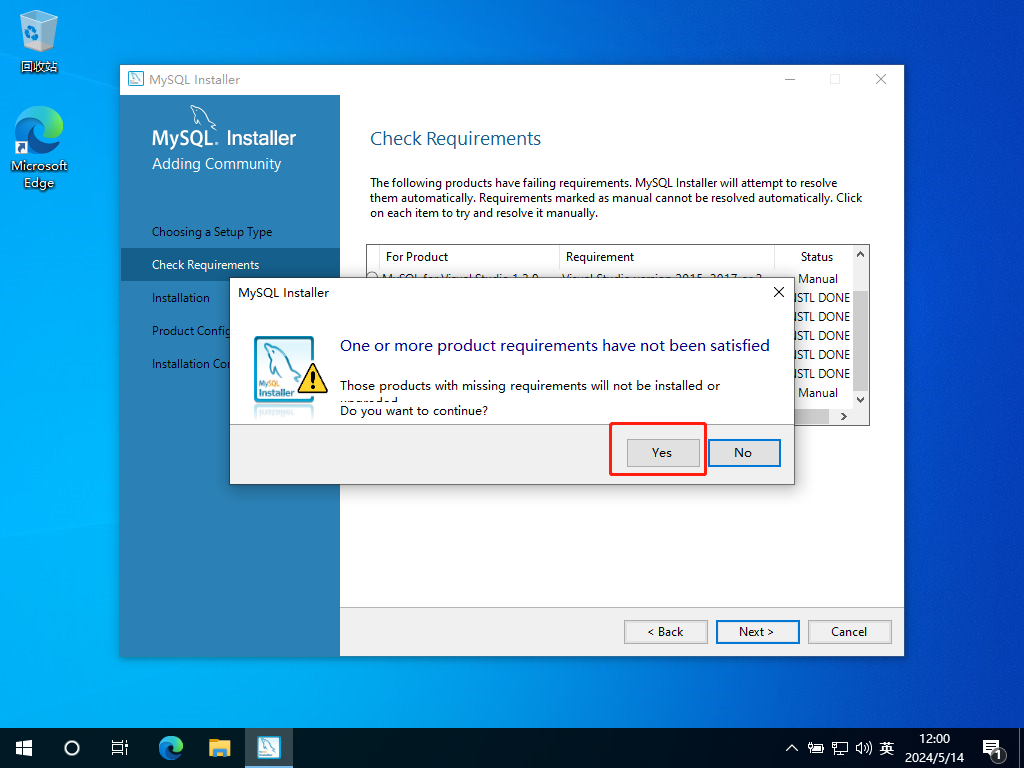Click the Next > button
This screenshot has height=768, width=1024.
[757, 632]
